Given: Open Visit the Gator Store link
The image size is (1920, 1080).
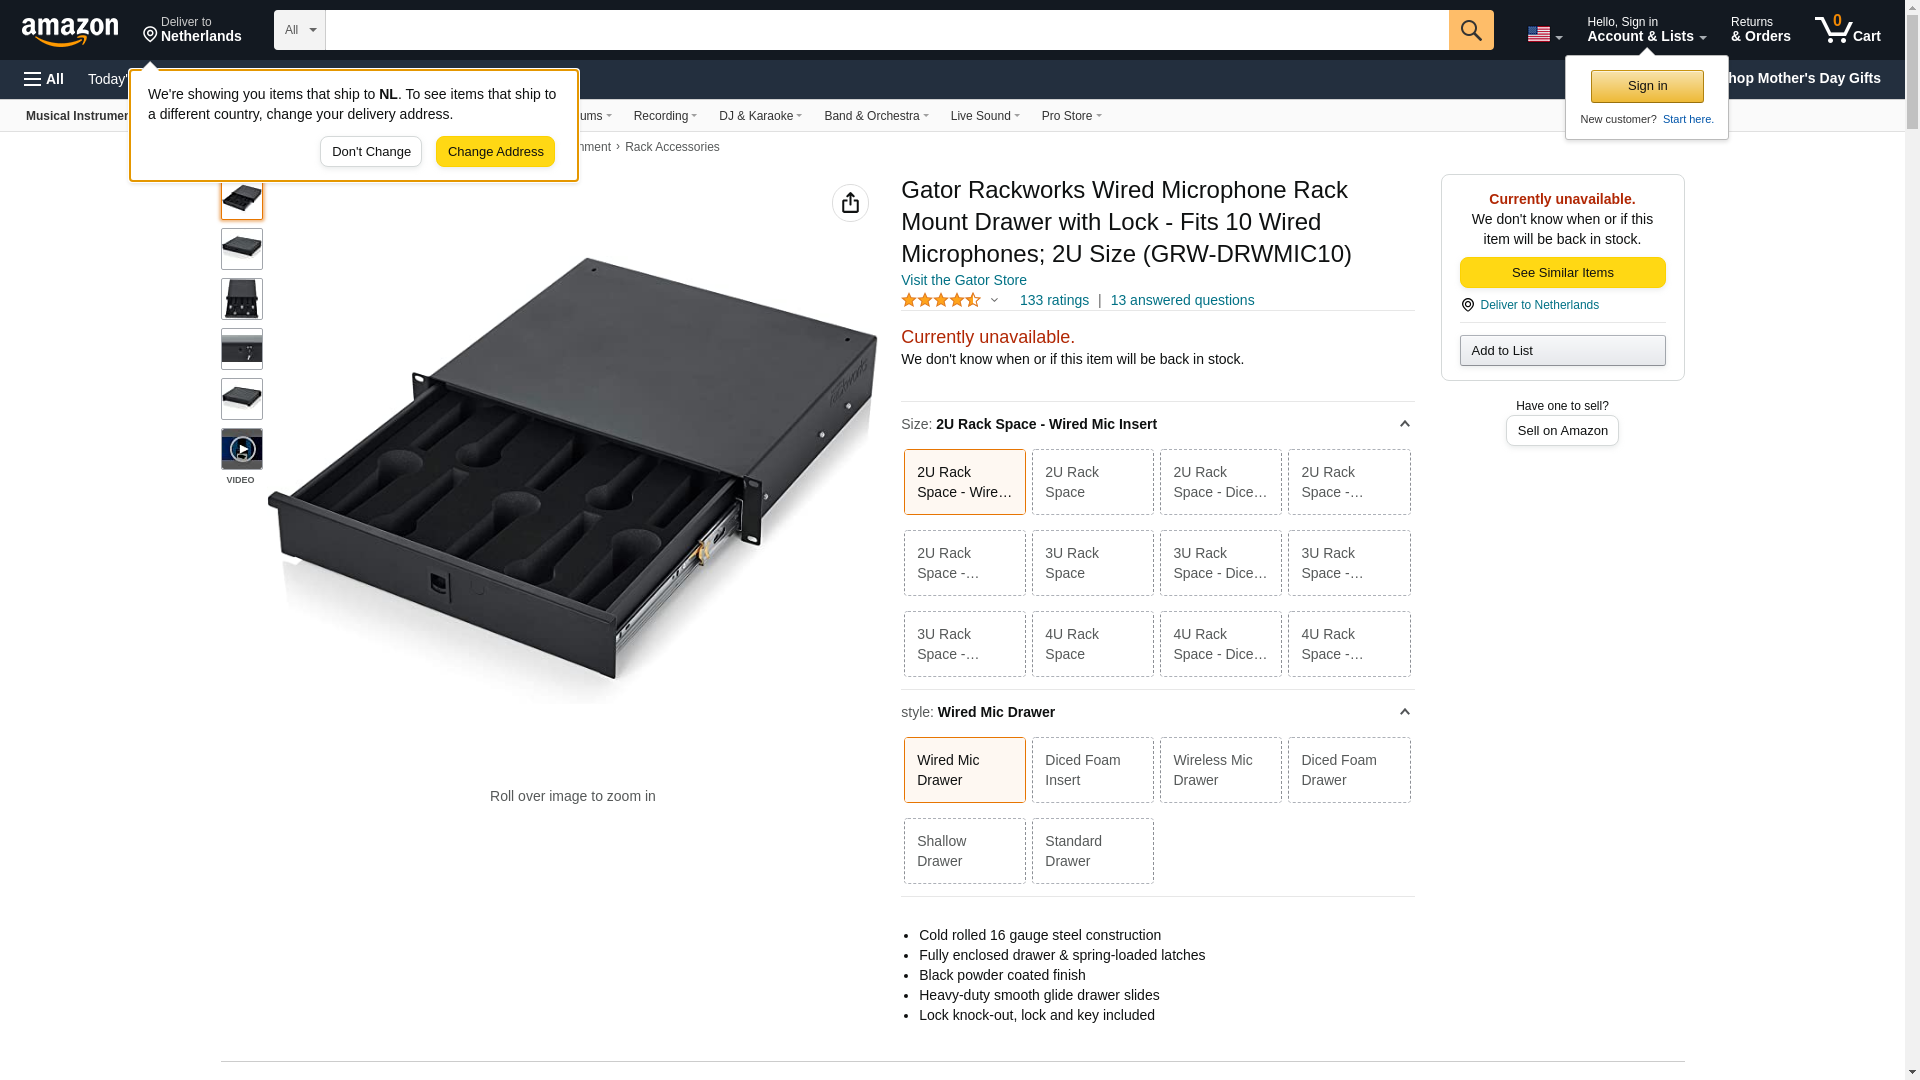Looking at the screenshot, I should point(963,280).
